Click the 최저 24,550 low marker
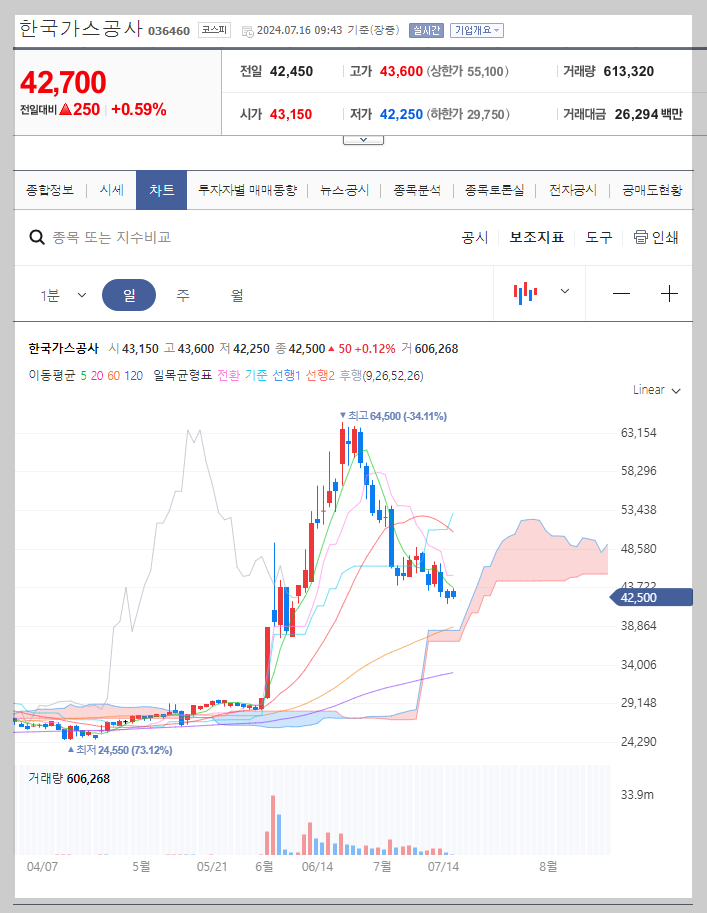Viewport: 707px width, 913px height. (120, 750)
